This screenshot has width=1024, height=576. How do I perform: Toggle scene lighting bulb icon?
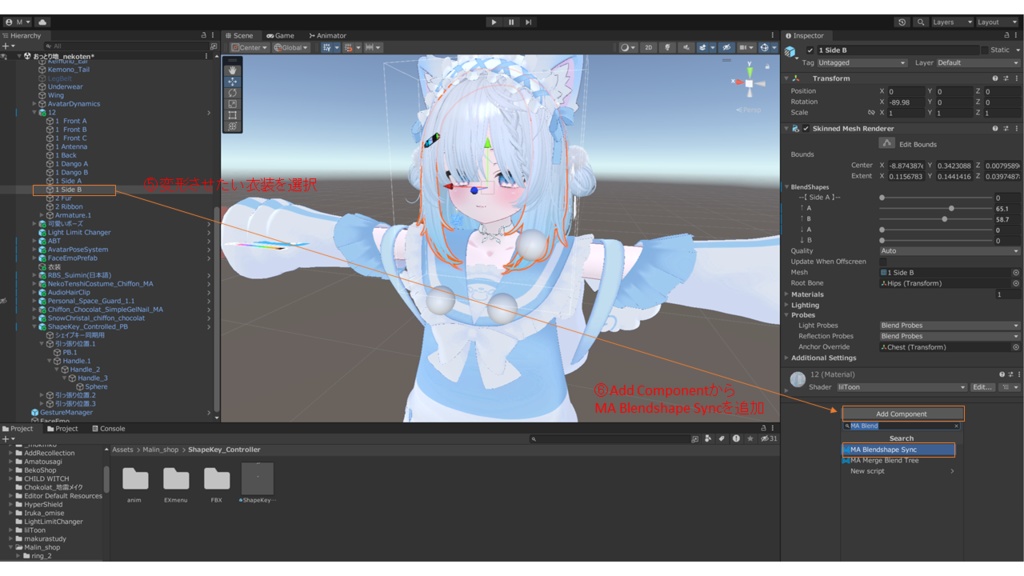coord(667,48)
